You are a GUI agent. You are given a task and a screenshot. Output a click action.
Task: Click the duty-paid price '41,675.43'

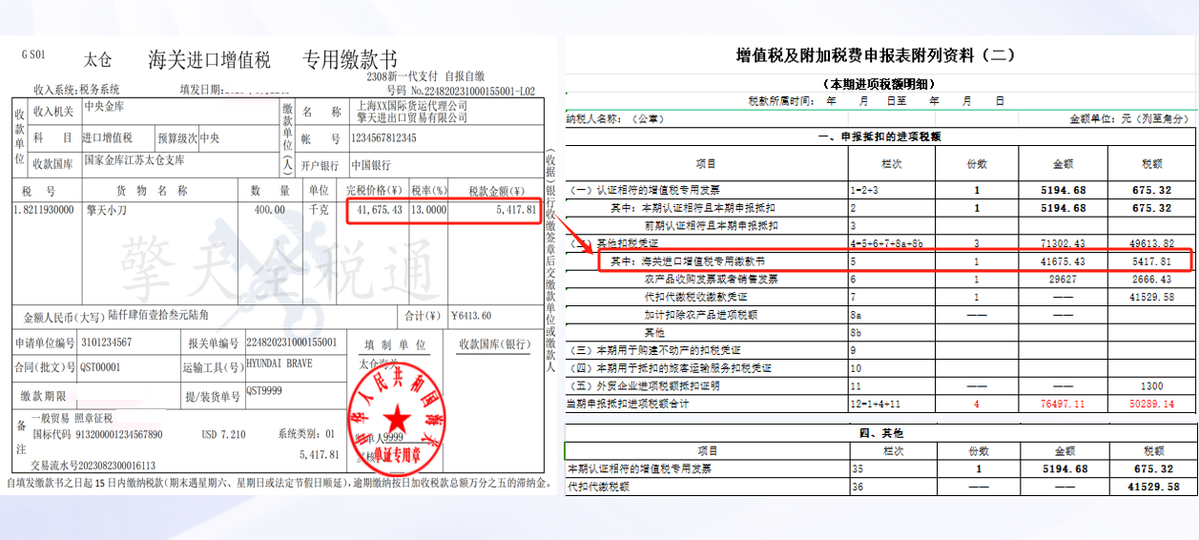coord(379,210)
